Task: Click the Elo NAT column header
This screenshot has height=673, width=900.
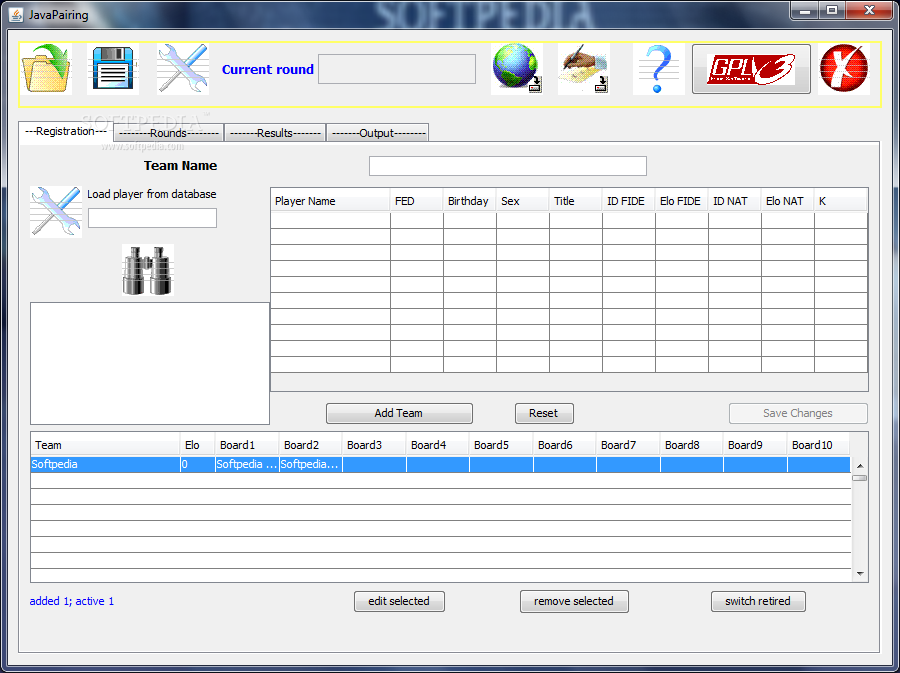Action: pos(788,201)
